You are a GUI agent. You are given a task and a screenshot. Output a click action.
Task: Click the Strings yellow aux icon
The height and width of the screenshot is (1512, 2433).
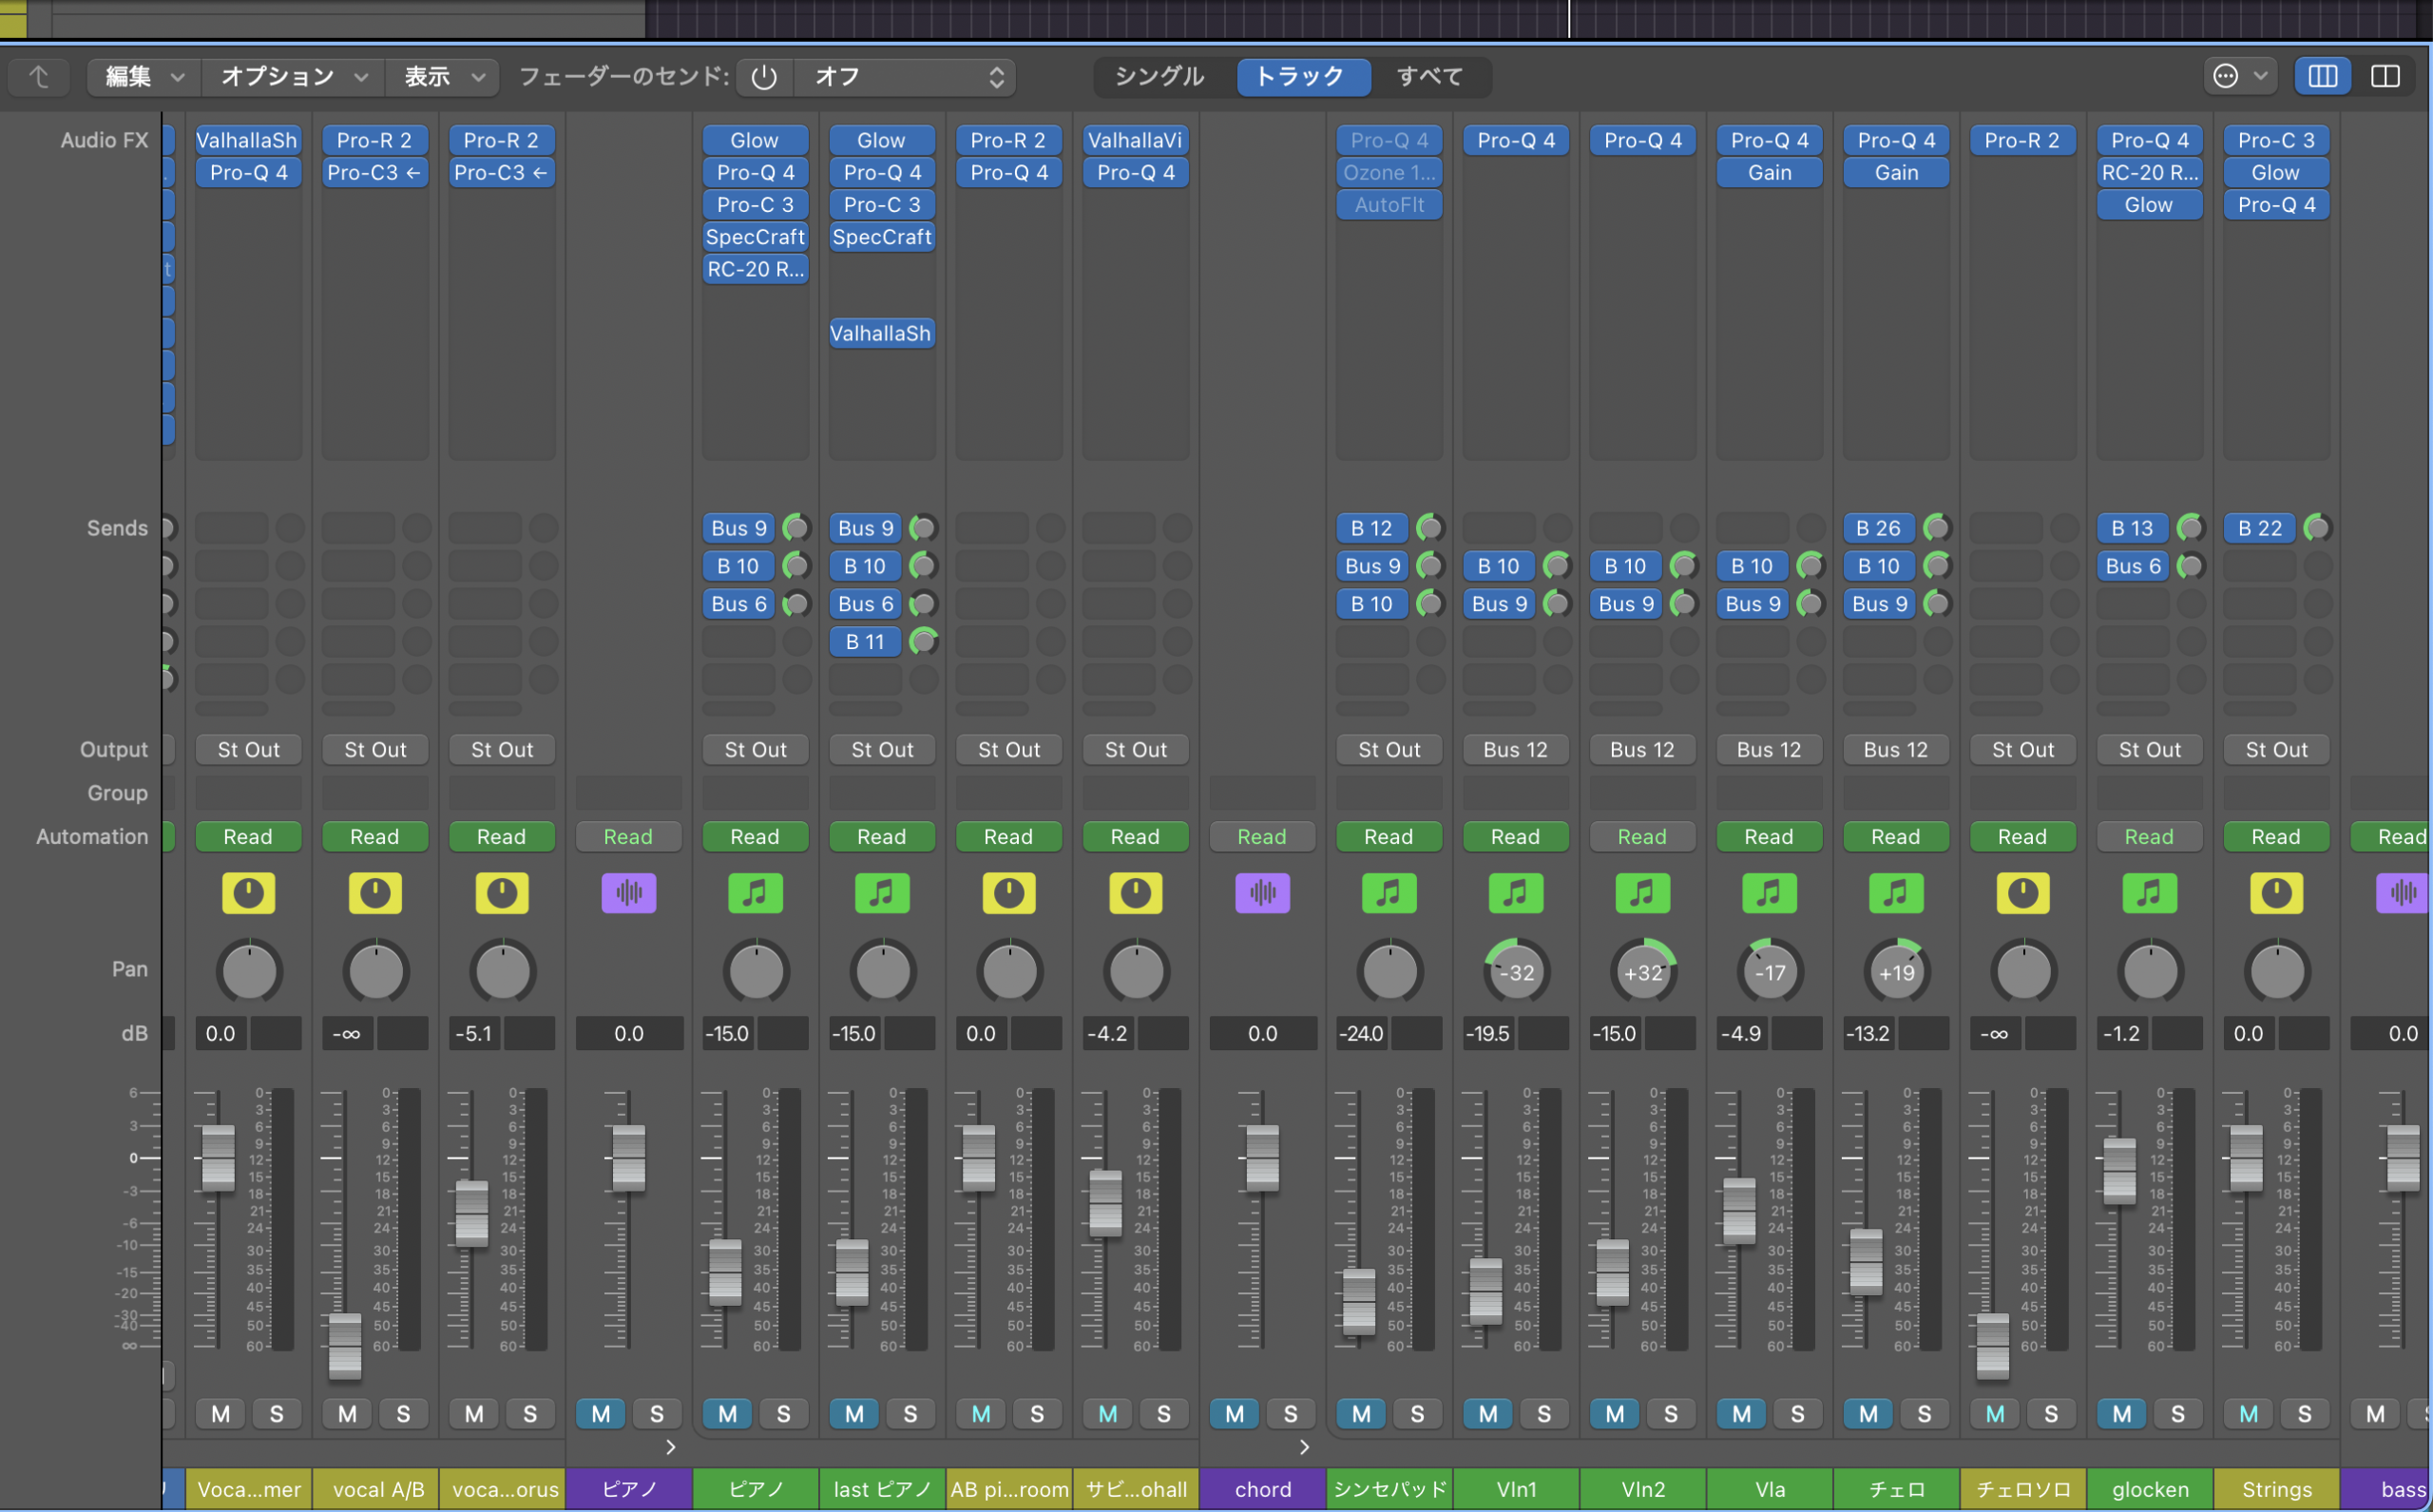(x=2276, y=893)
